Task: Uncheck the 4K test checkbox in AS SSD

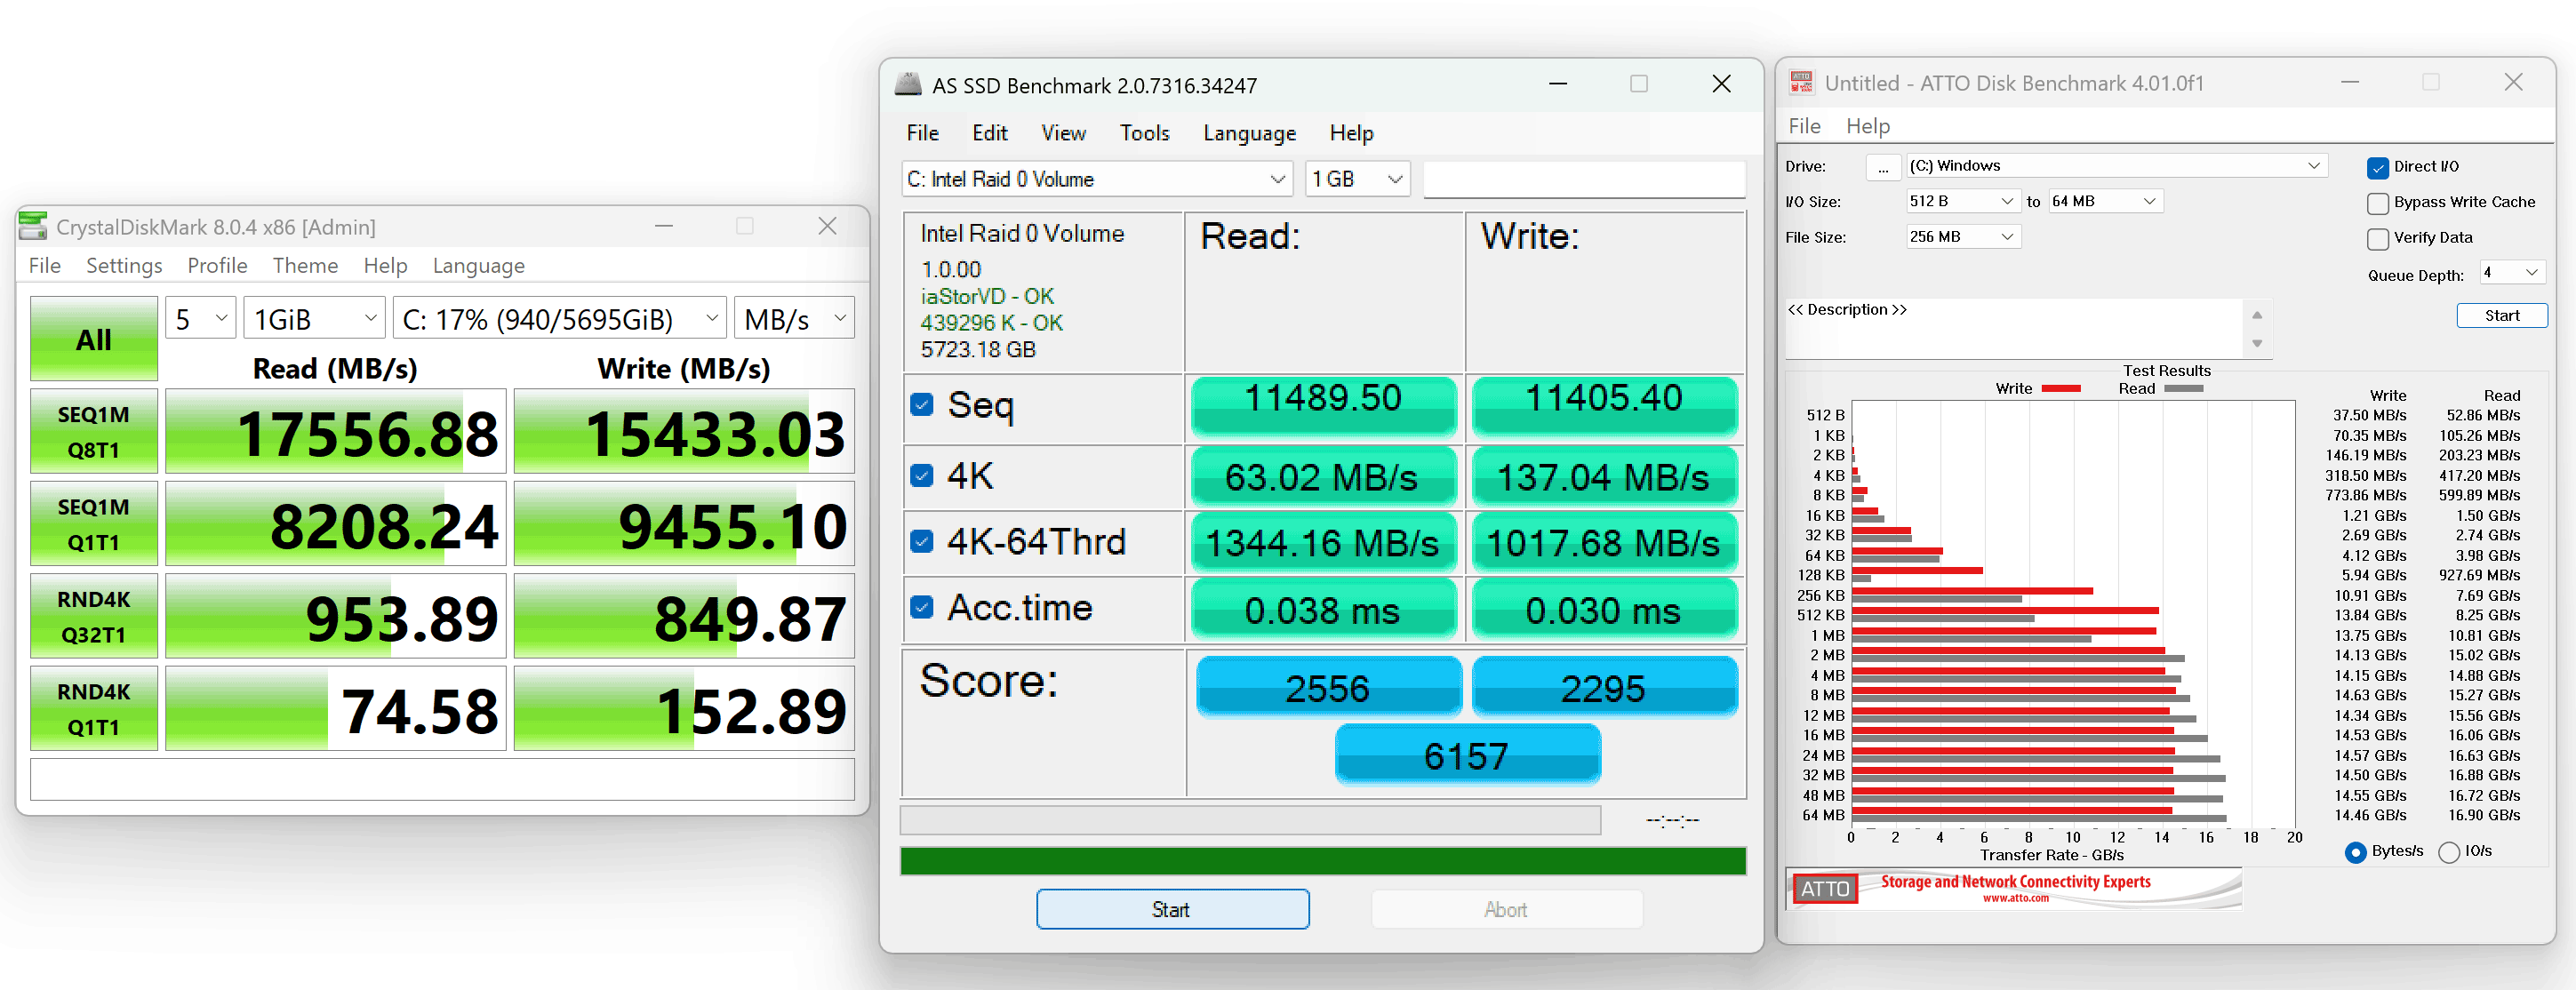Action: click(921, 475)
